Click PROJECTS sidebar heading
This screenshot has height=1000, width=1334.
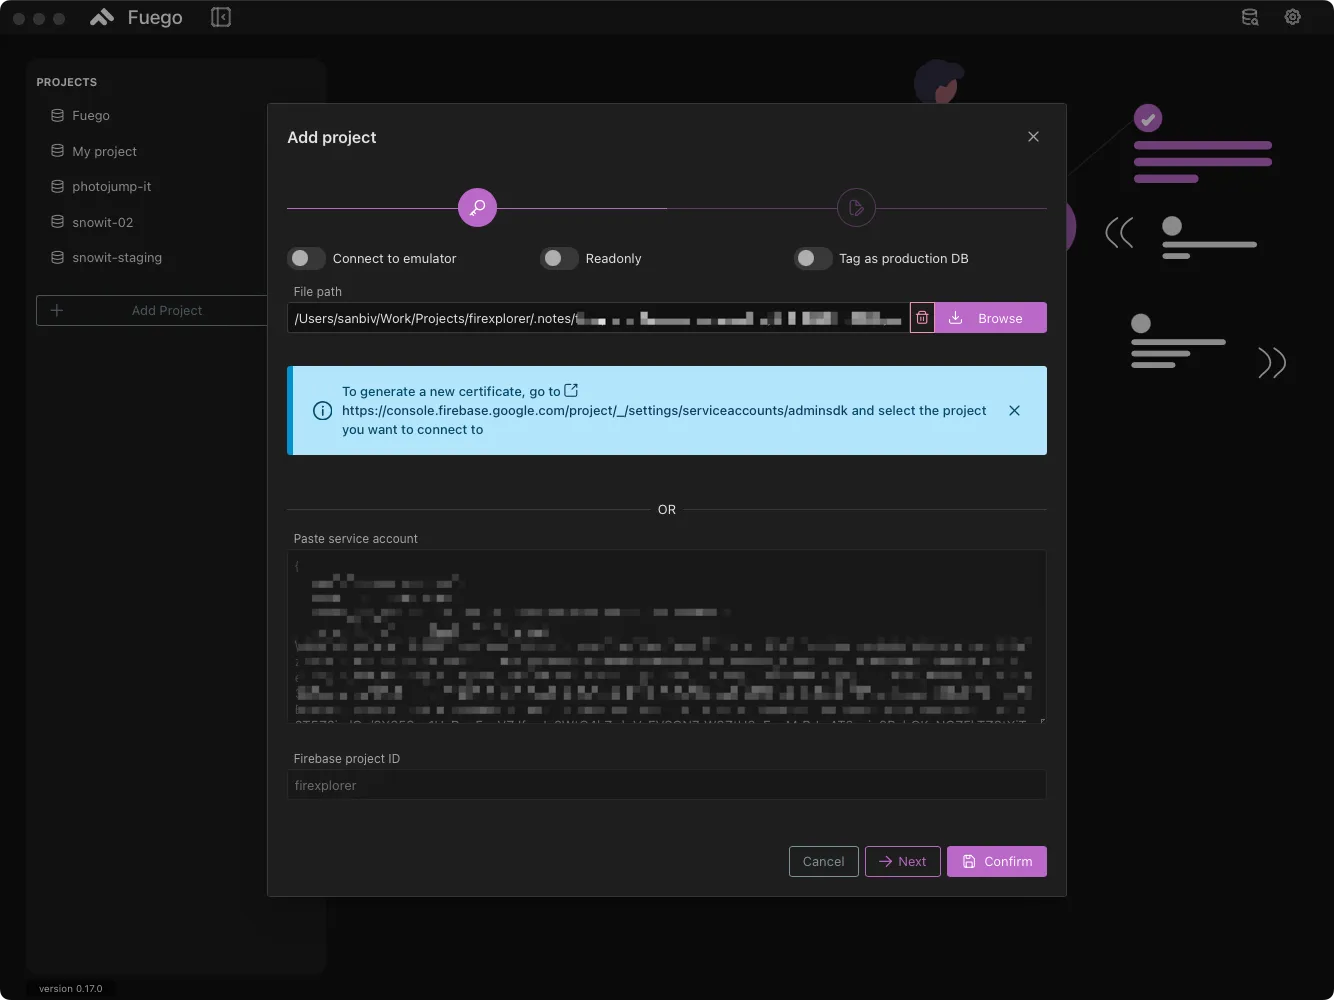click(67, 82)
